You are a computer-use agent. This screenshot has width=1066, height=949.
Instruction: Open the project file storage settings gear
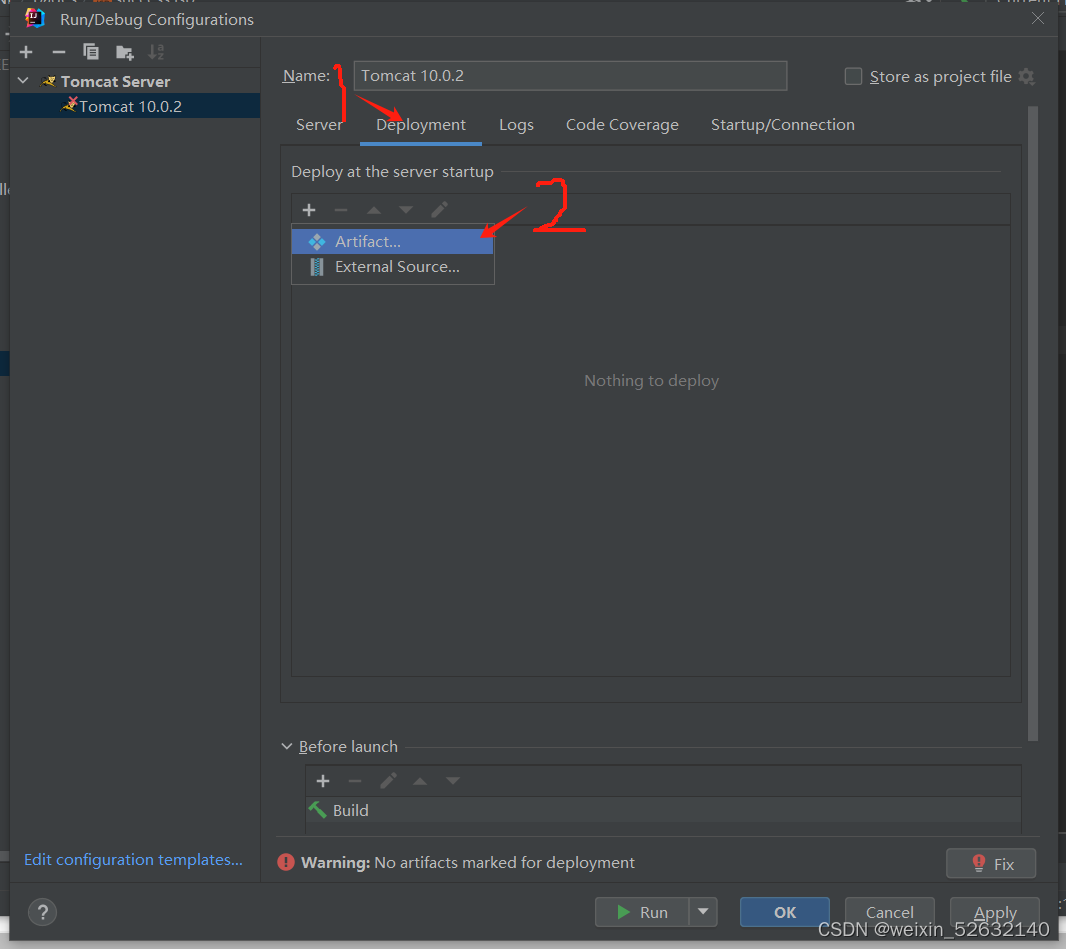[1027, 77]
